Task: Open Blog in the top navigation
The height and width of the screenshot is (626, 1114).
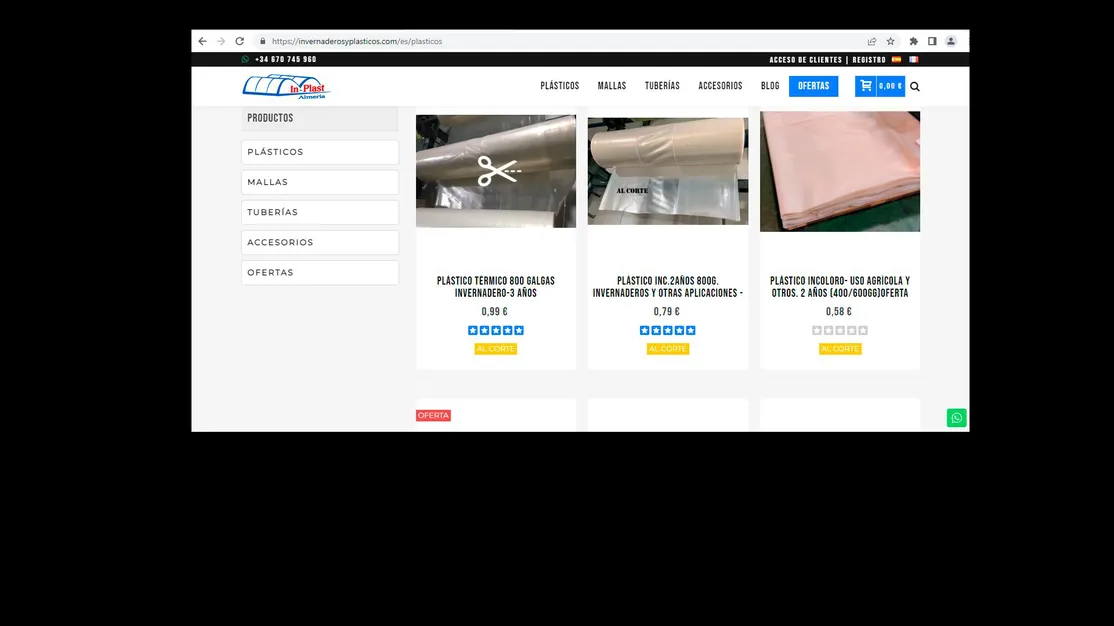Action: [770, 86]
